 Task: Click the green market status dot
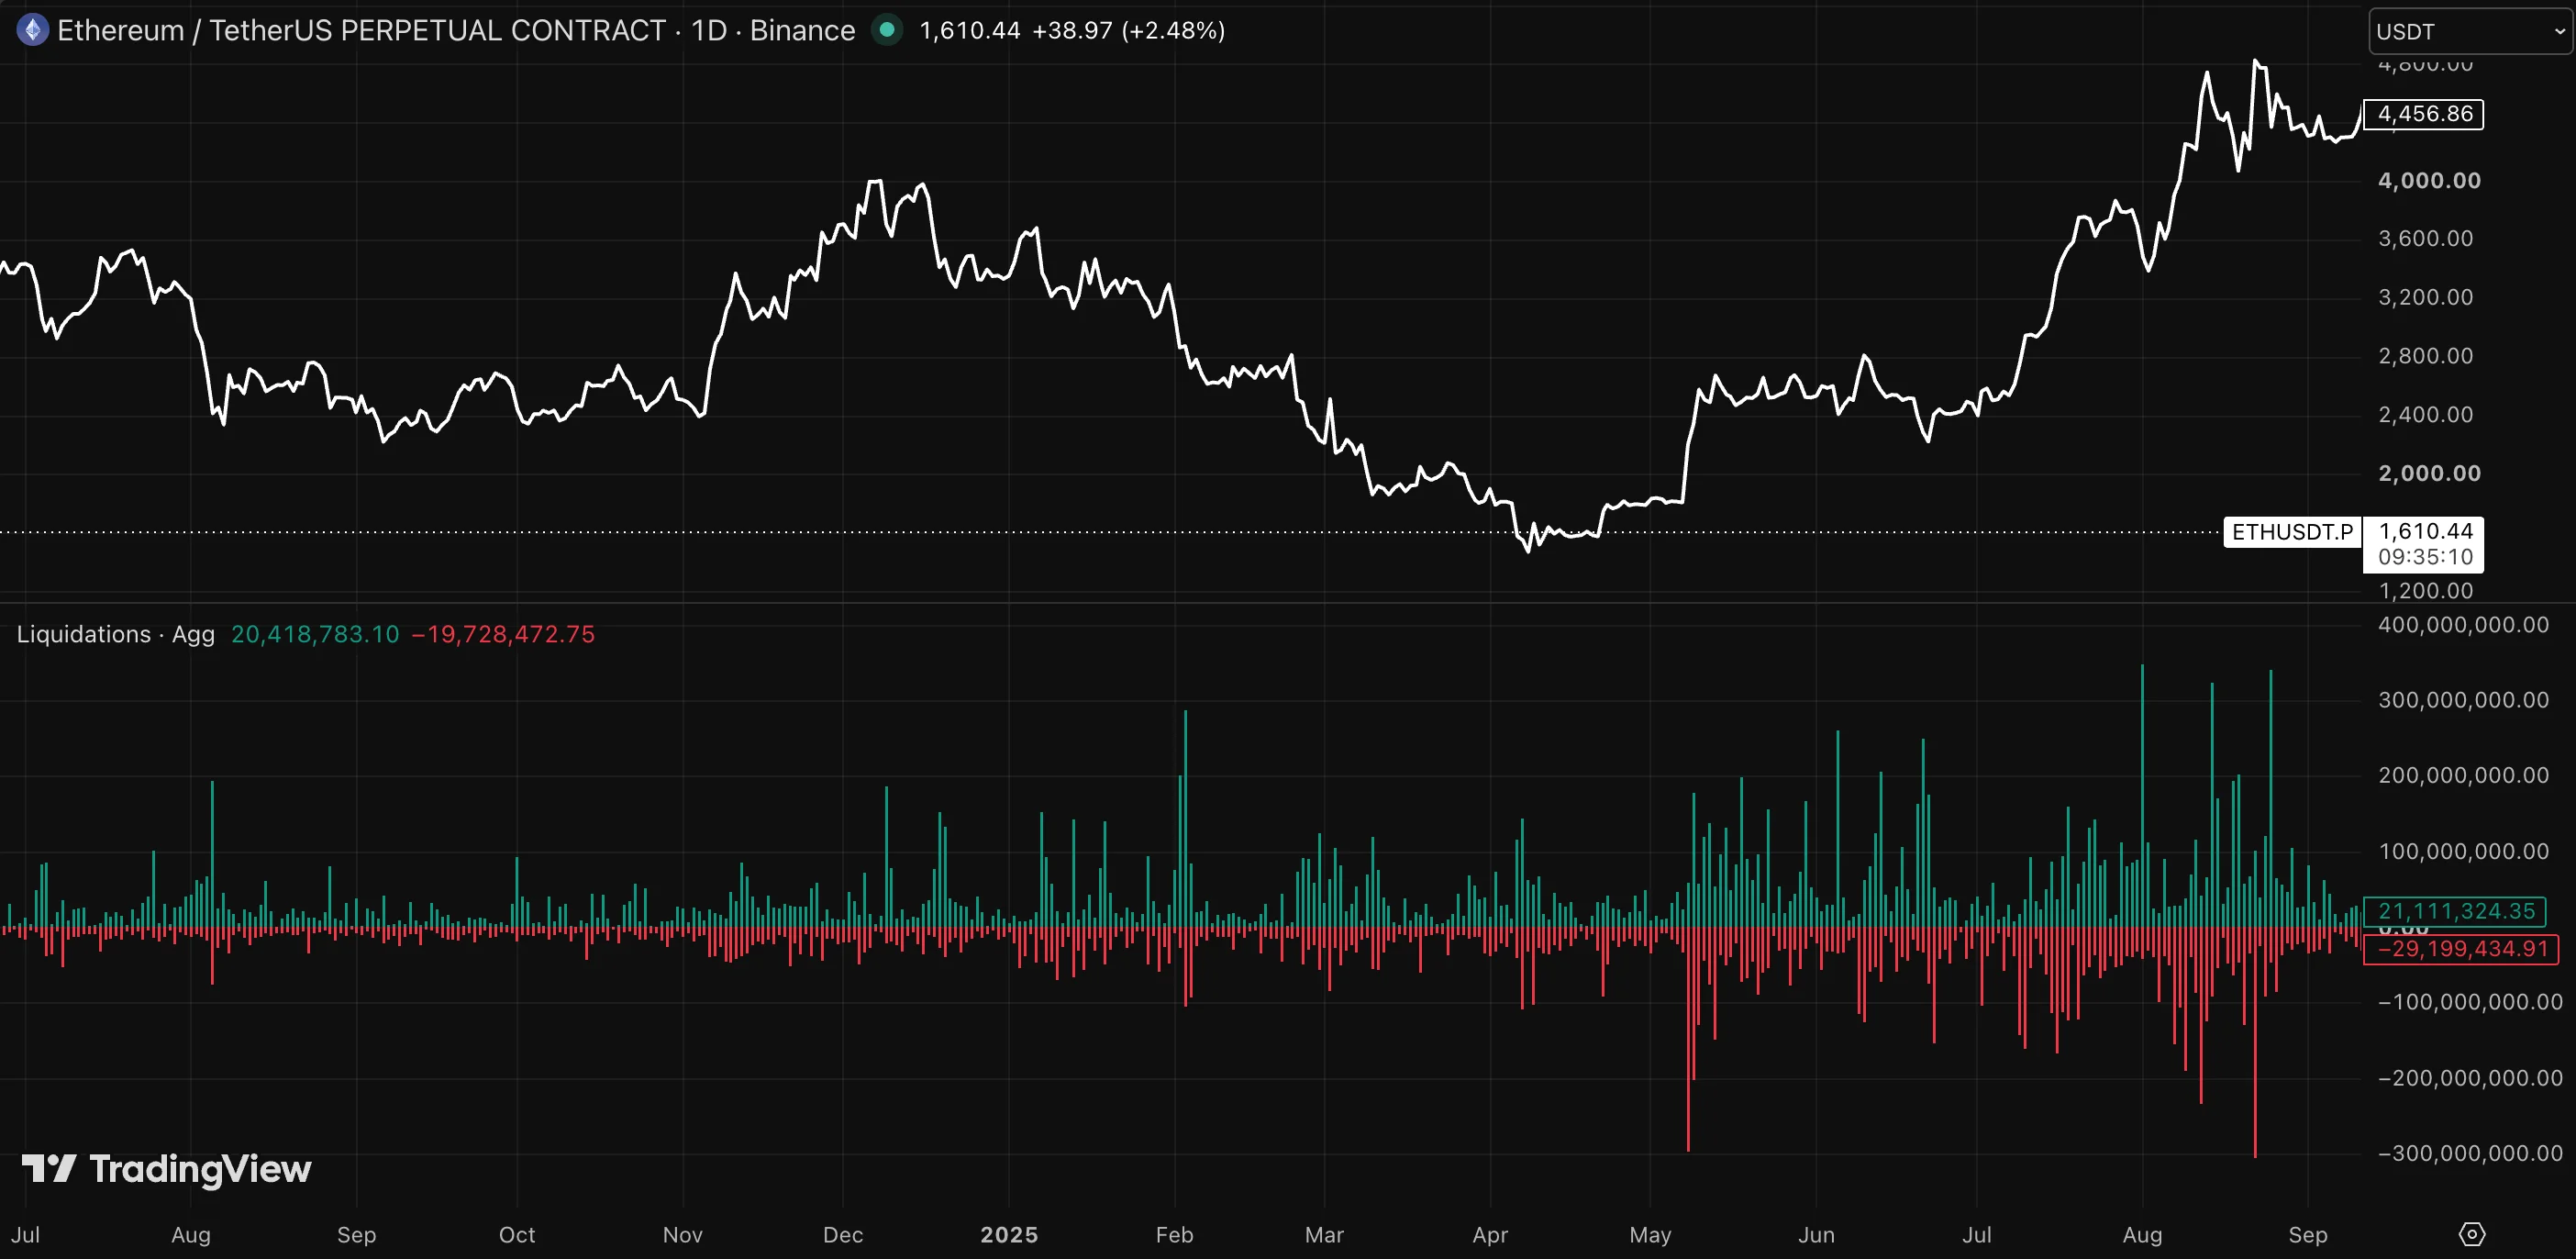886,30
